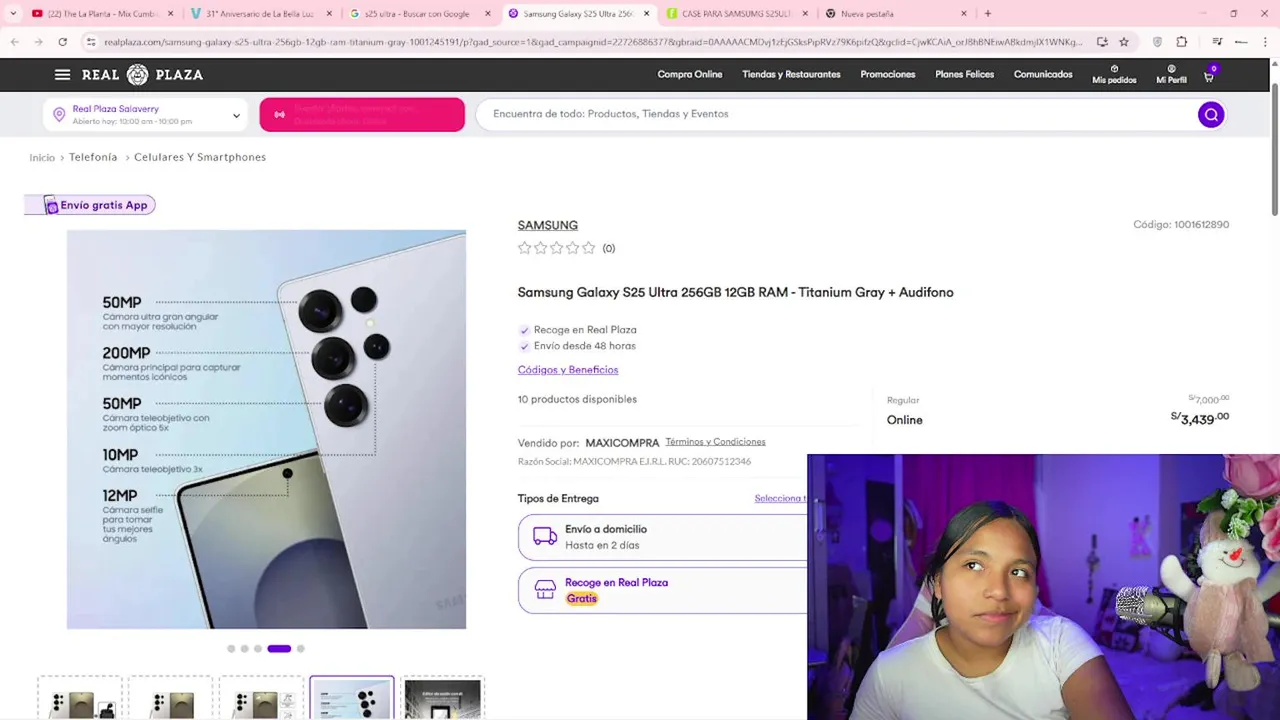This screenshot has width=1280, height=720.
Task: Click the pink promotional banner button
Action: (362, 115)
